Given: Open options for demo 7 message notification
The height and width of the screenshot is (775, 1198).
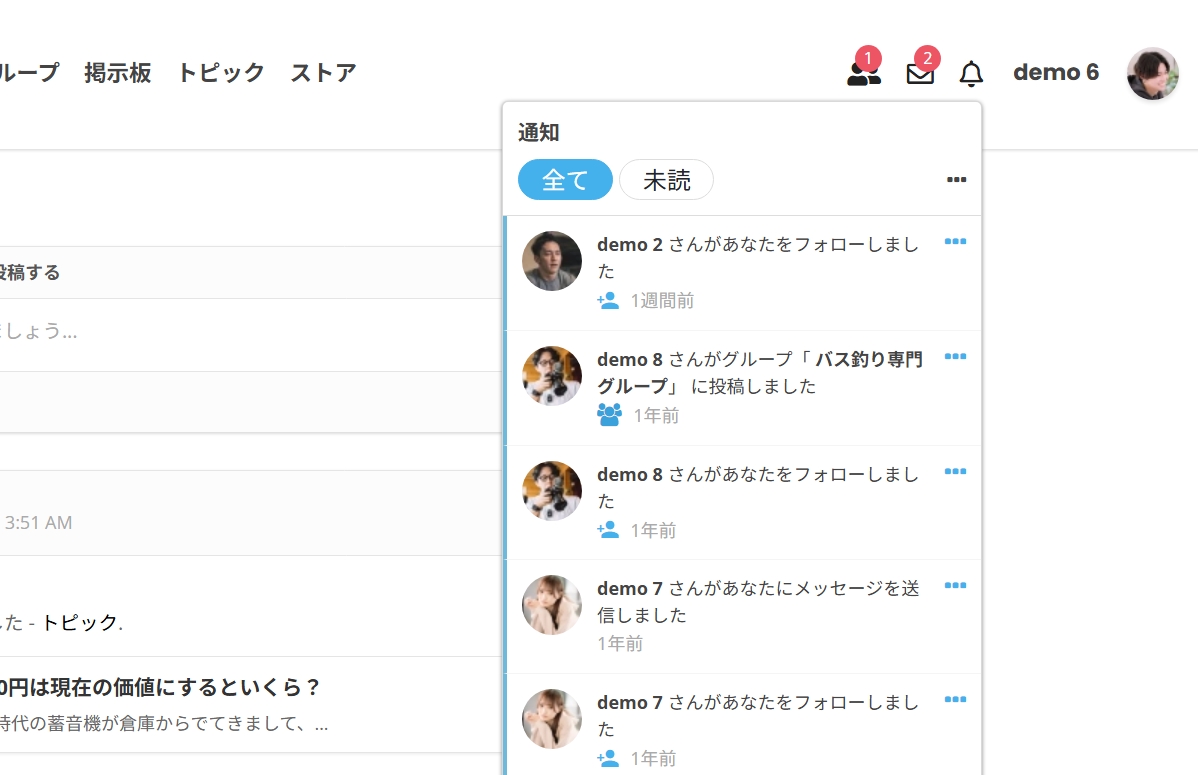Looking at the screenshot, I should pos(955,586).
